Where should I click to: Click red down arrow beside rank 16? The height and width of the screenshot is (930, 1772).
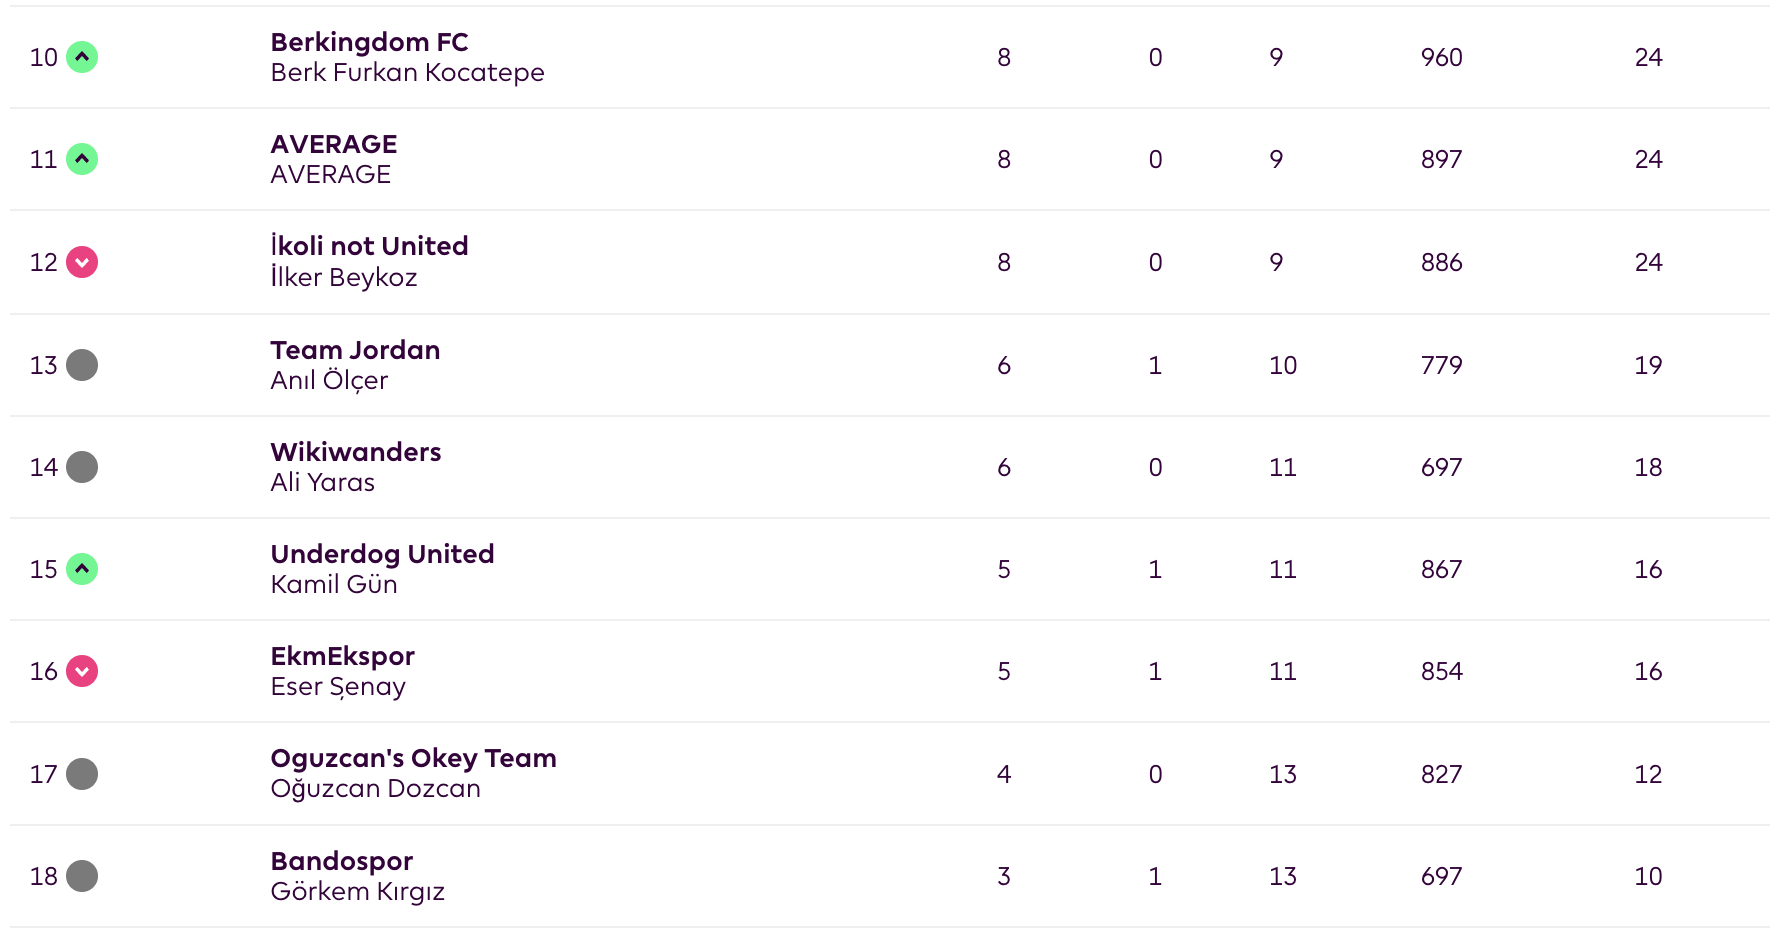pos(82,671)
